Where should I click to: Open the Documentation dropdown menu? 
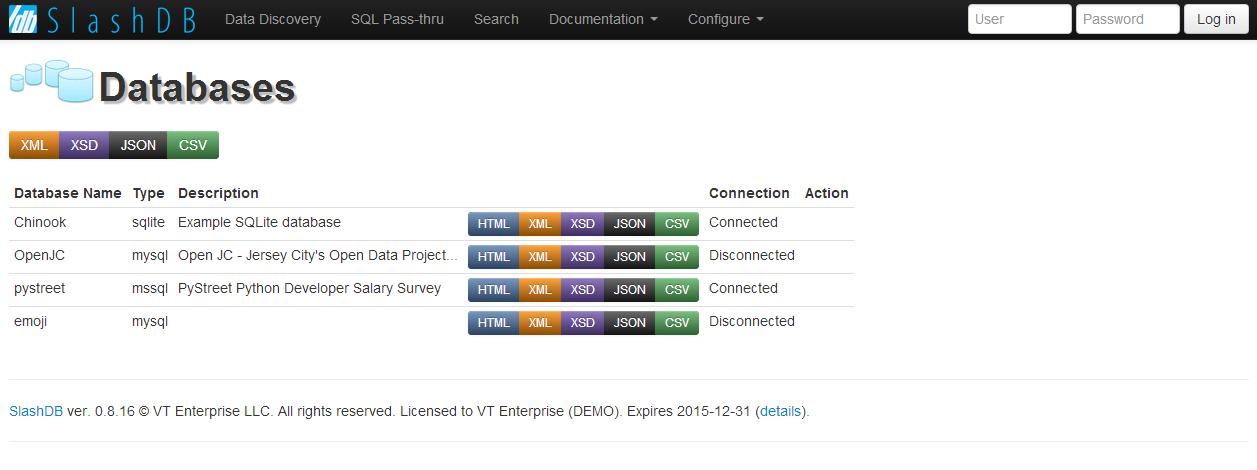coord(603,19)
